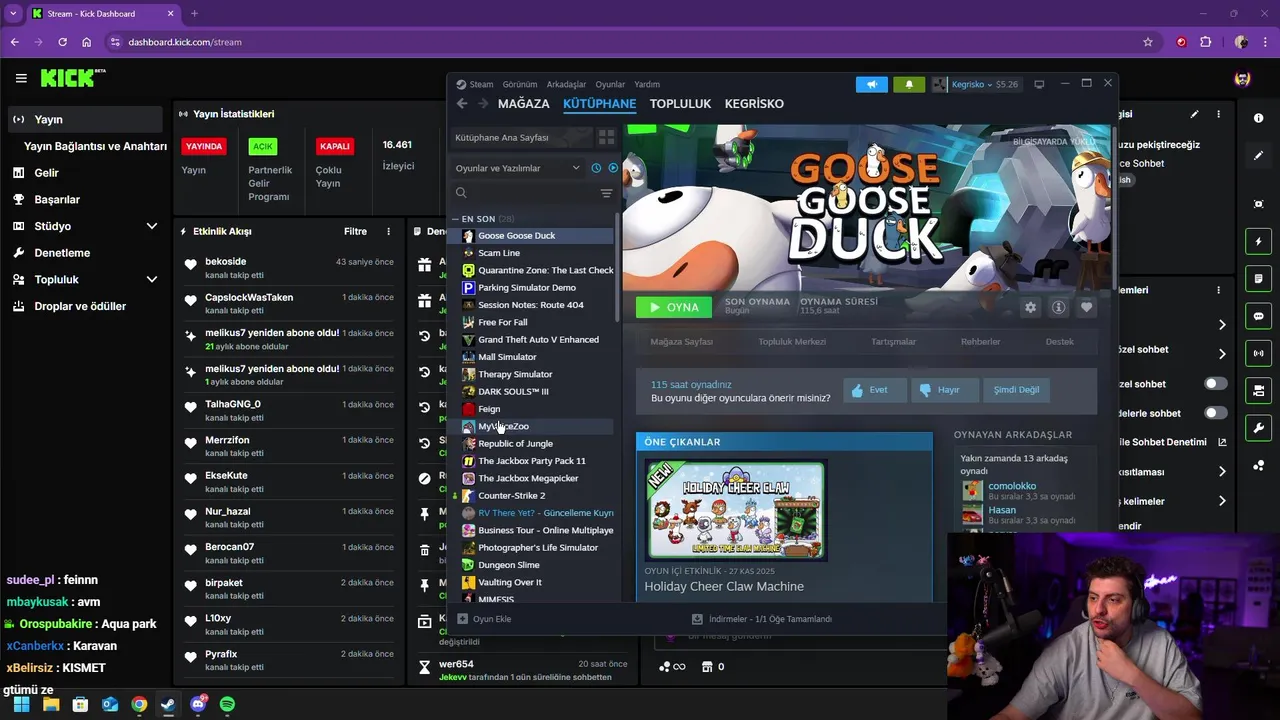The image size is (1280, 720).
Task: Click Evet recommendation button
Action: [875, 390]
